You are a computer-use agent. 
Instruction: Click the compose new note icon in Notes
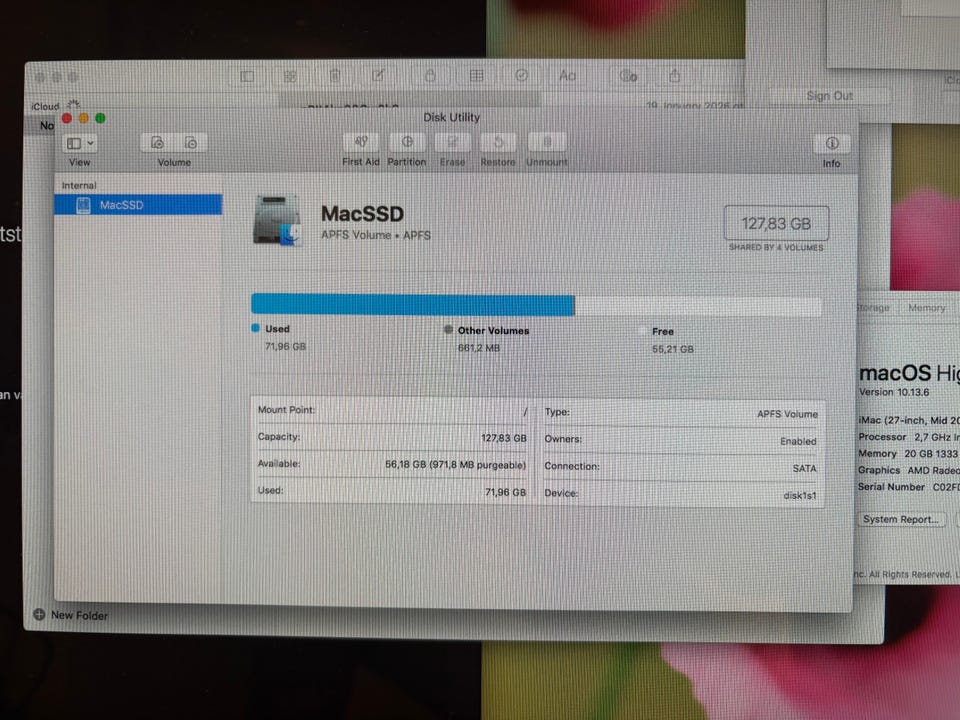point(378,75)
